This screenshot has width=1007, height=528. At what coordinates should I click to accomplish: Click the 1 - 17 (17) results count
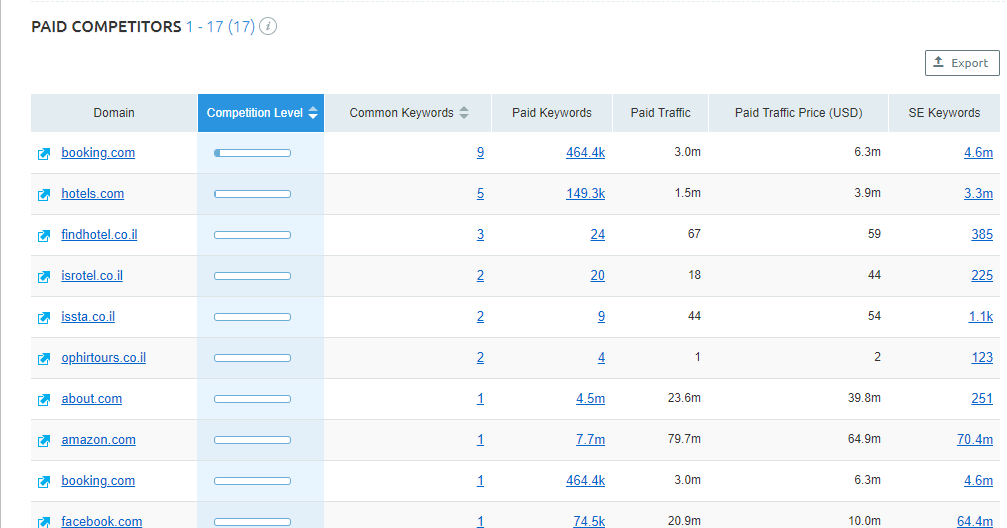(x=220, y=27)
